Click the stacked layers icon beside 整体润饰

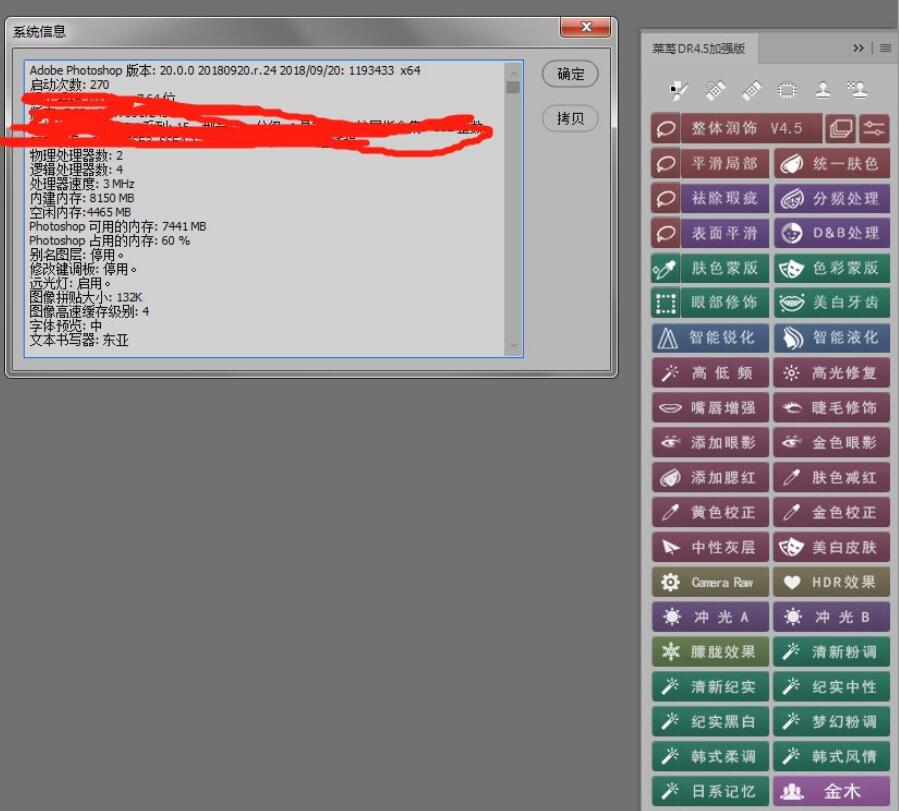pos(841,128)
